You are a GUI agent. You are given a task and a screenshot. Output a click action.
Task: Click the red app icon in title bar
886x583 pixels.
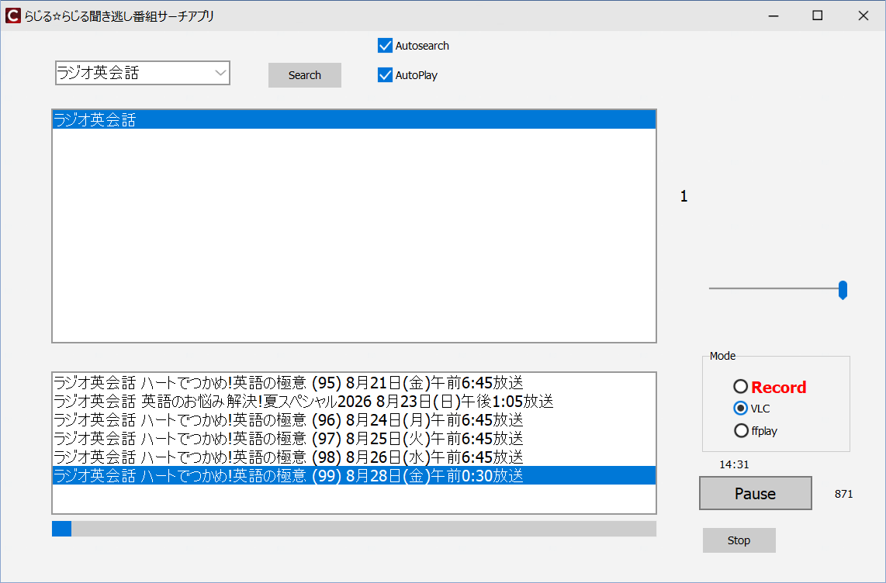coord(12,16)
